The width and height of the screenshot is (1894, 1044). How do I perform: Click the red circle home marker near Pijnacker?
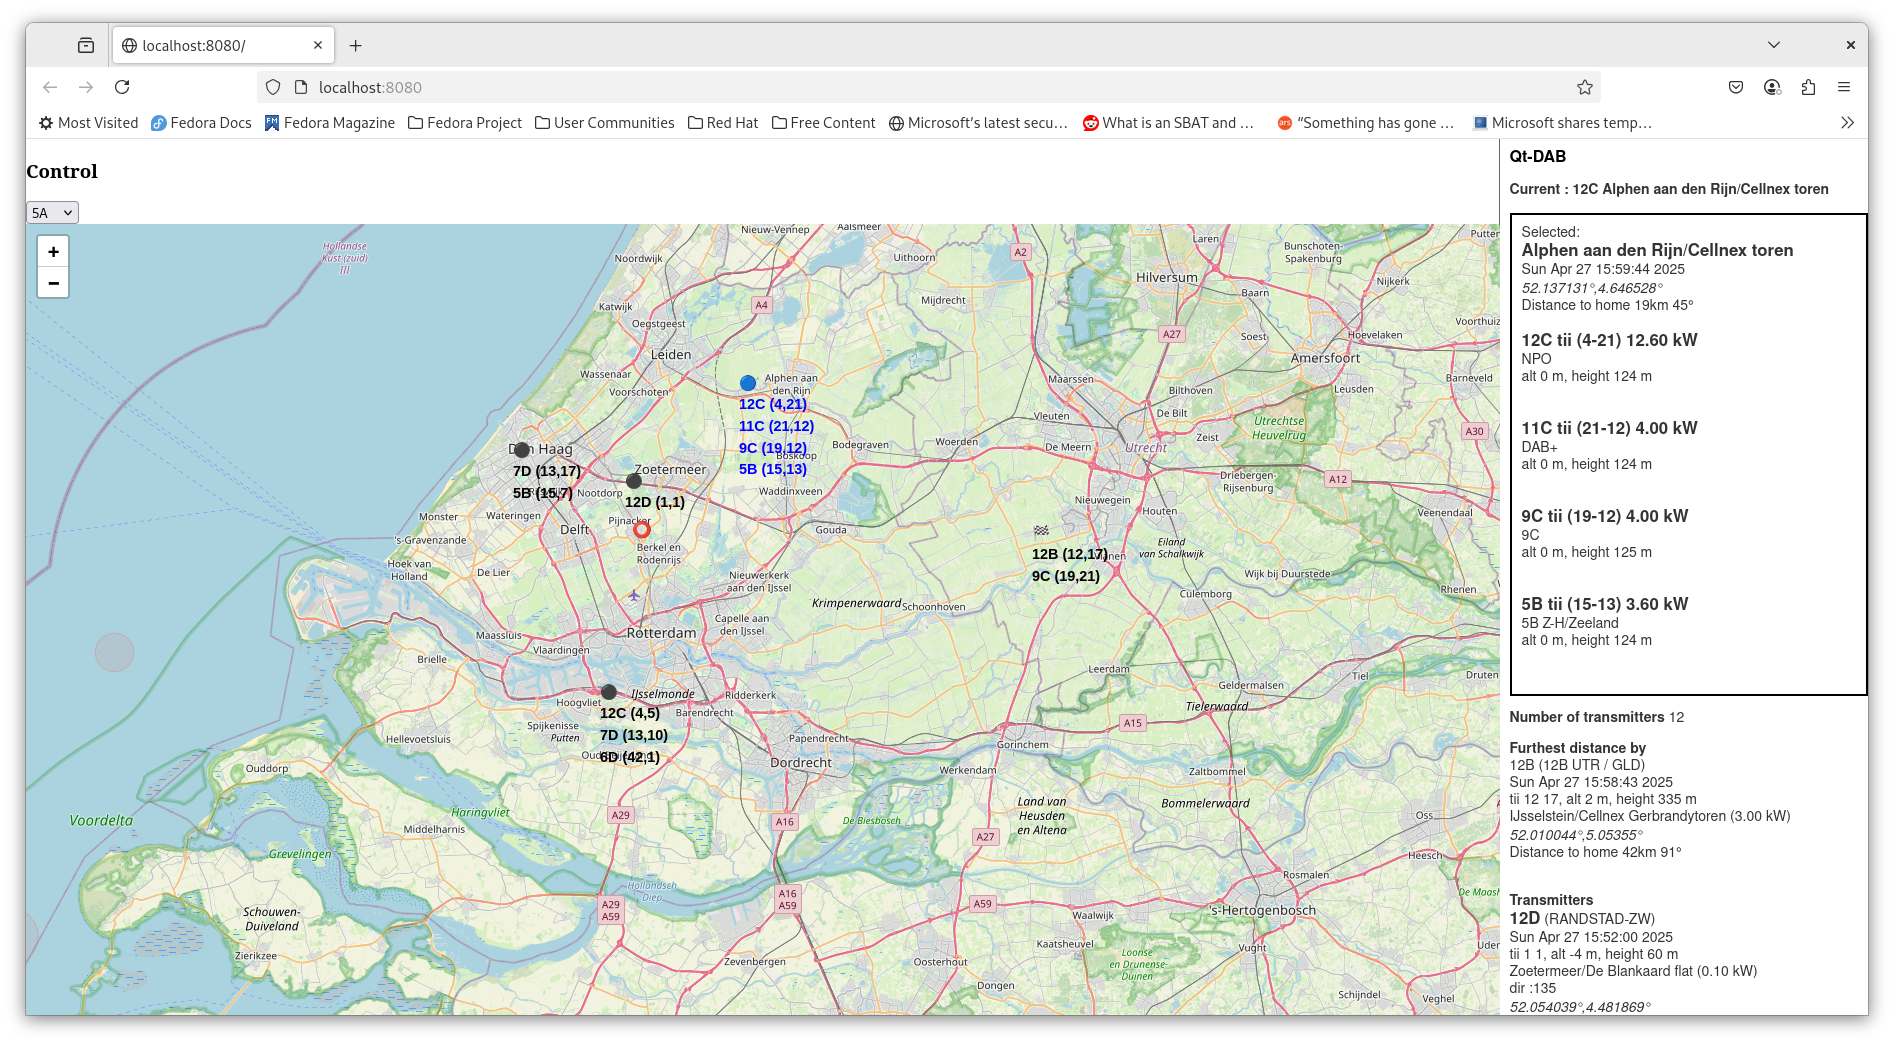tap(642, 530)
